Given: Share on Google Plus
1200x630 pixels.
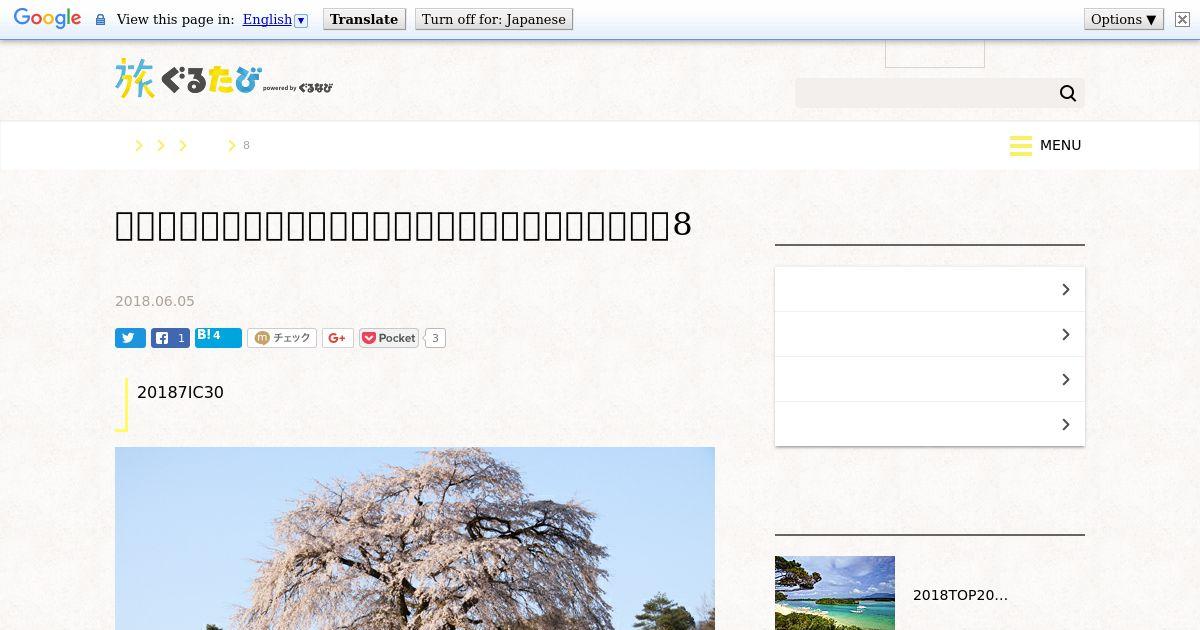Looking at the screenshot, I should [337, 338].
